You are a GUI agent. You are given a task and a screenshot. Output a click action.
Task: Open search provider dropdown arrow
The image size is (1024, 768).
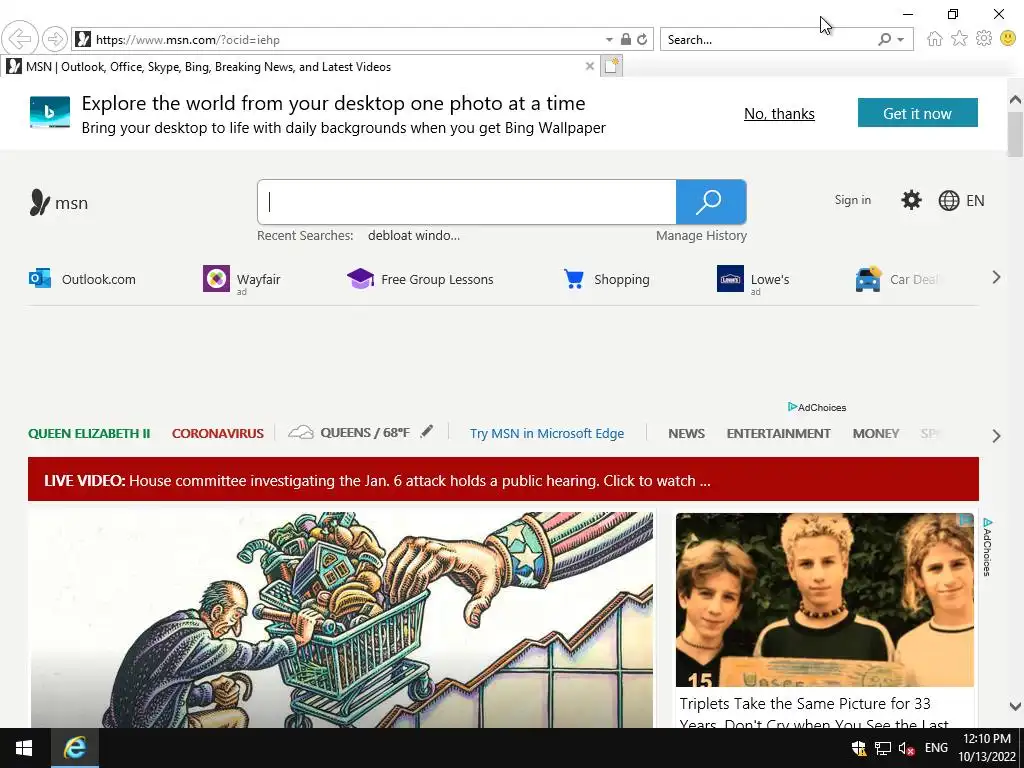[901, 39]
